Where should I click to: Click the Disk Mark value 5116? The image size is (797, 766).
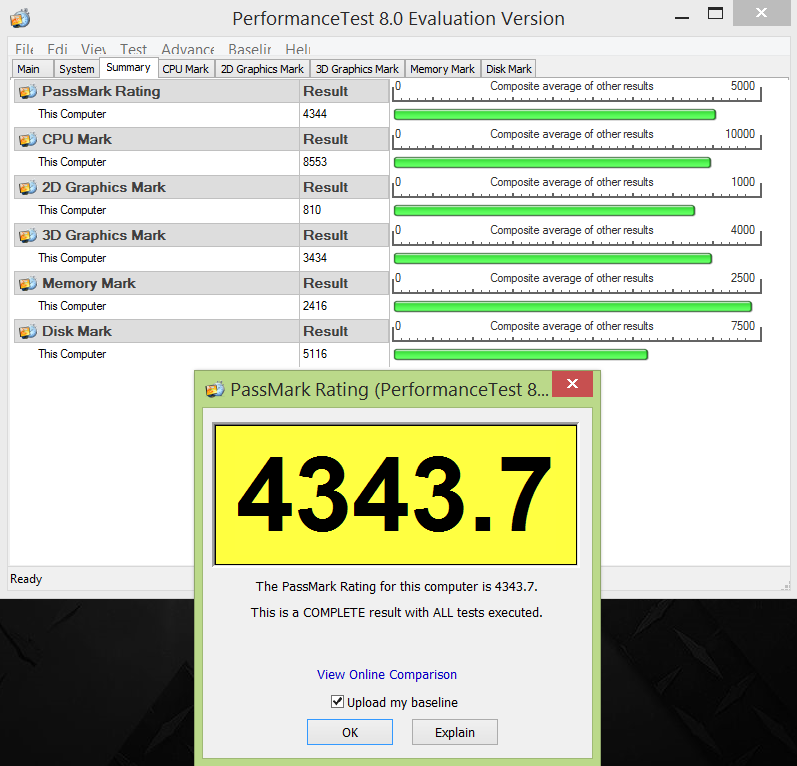tap(315, 354)
